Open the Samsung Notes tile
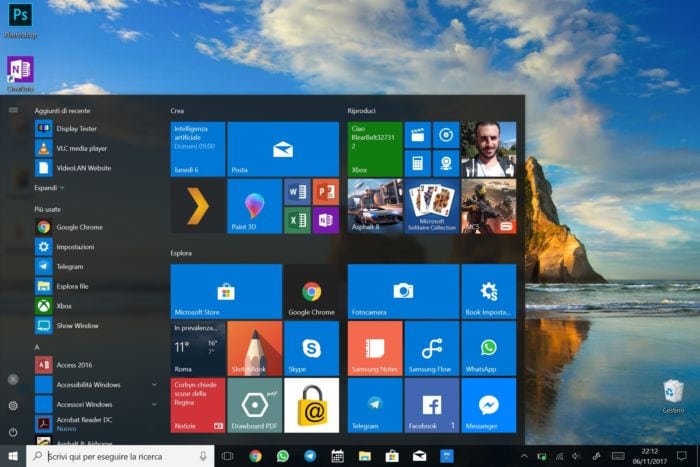 coord(375,349)
